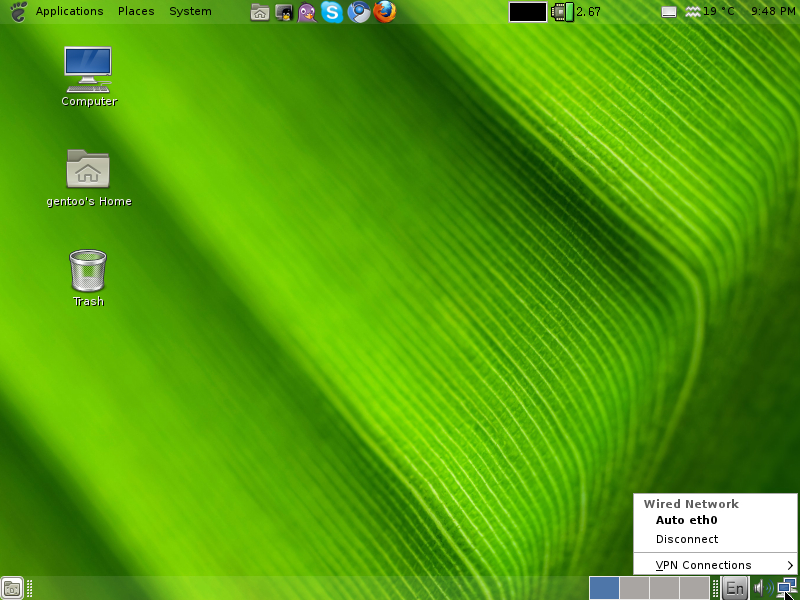
Task: Open the System menu
Action: click(190, 12)
